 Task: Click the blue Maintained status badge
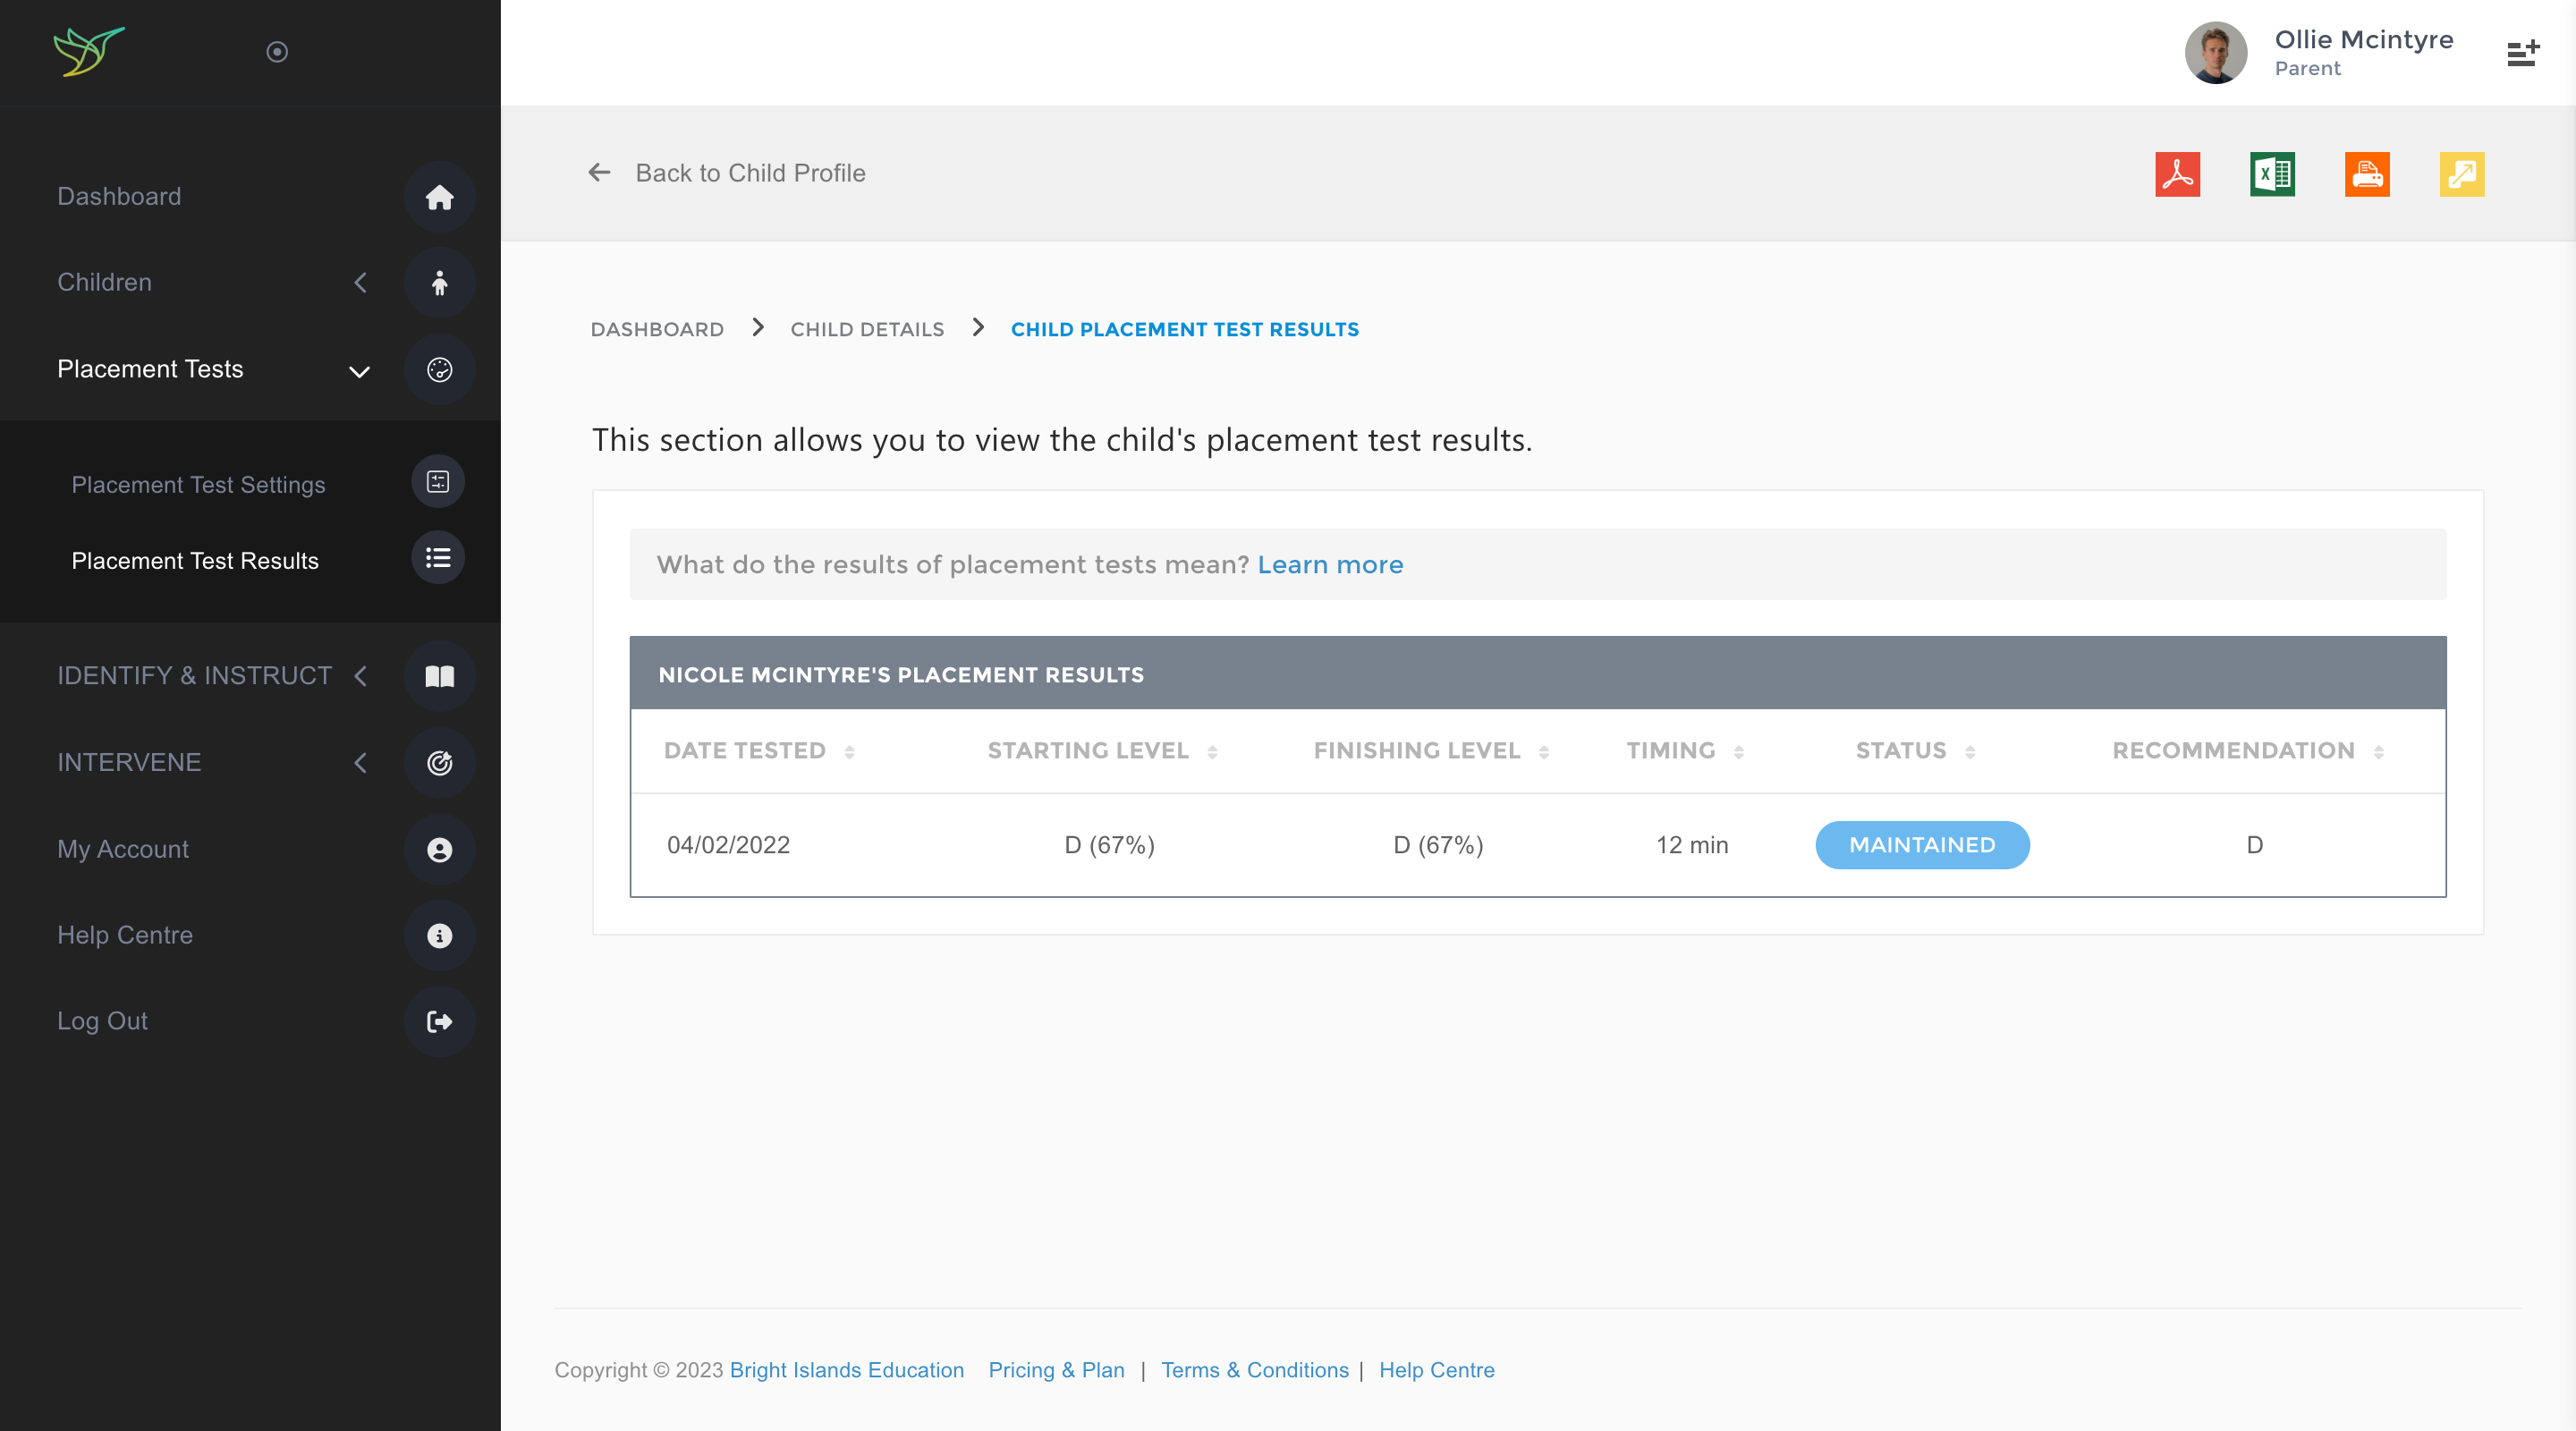(x=1921, y=845)
